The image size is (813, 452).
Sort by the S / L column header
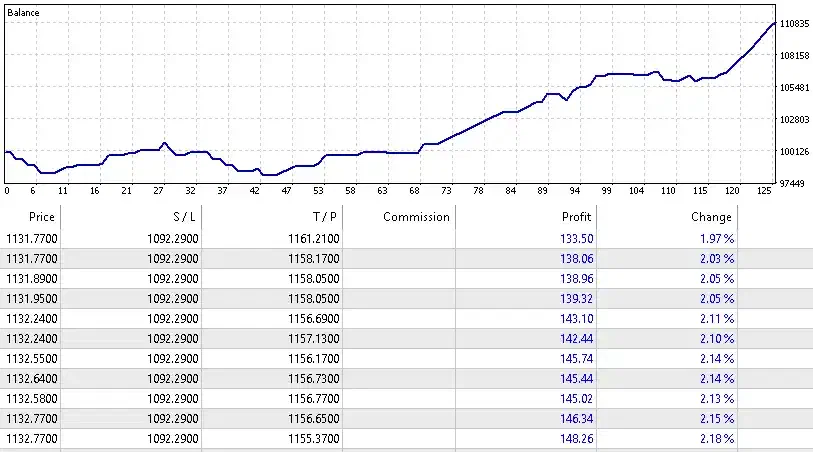point(180,217)
